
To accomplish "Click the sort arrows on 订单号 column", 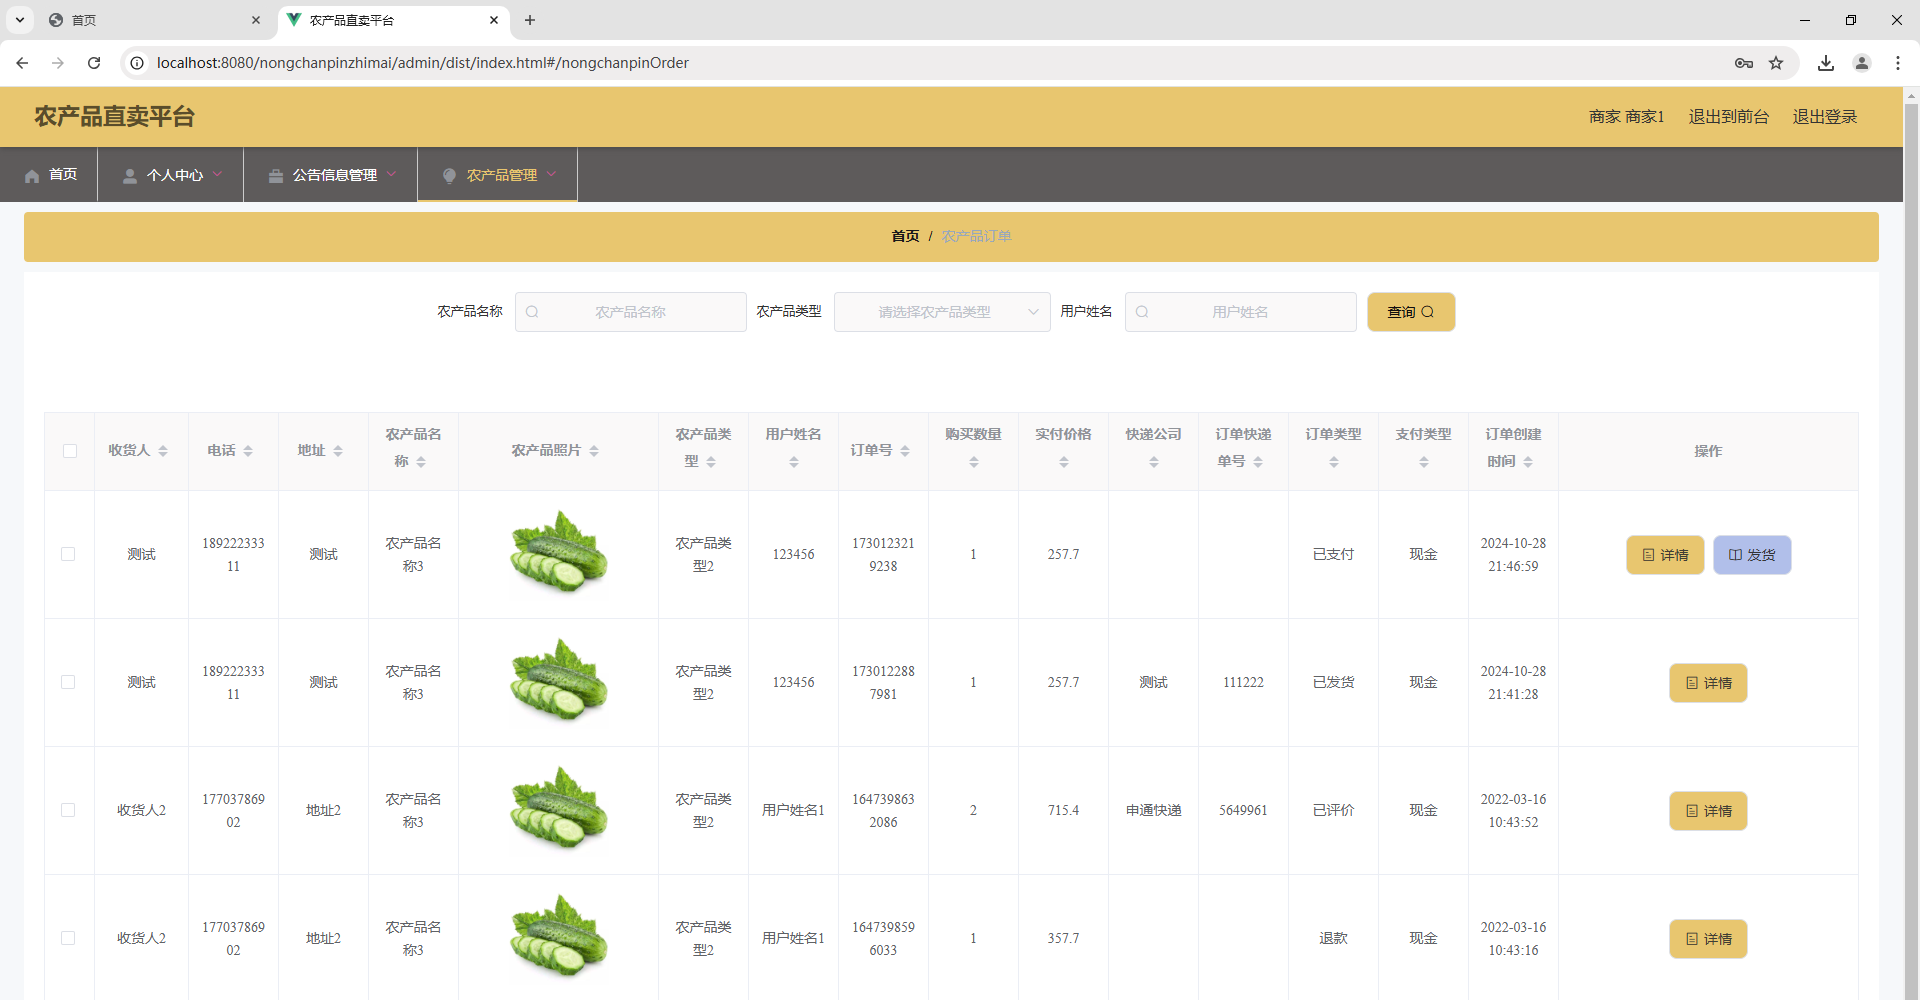I will 905,451.
